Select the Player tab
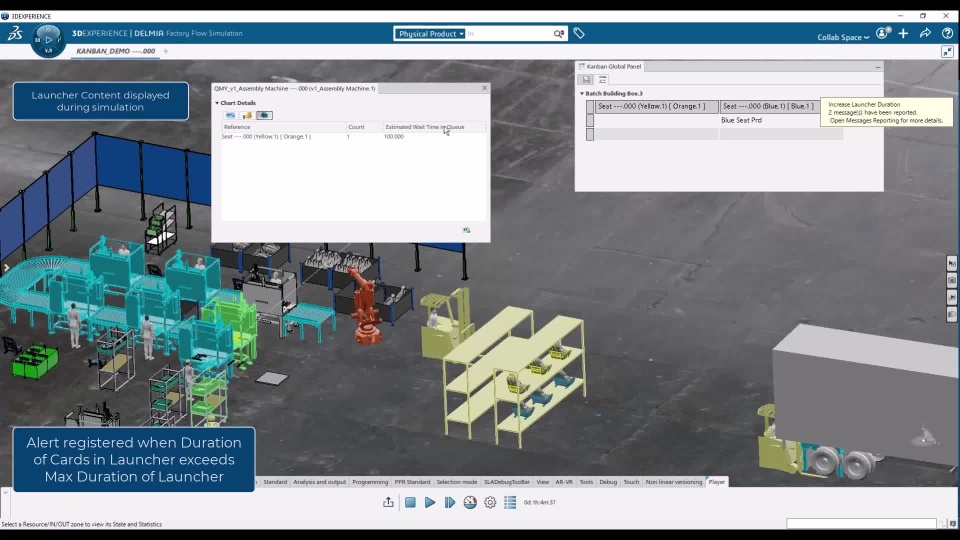This screenshot has height=540, width=960. pyautogui.click(x=716, y=482)
